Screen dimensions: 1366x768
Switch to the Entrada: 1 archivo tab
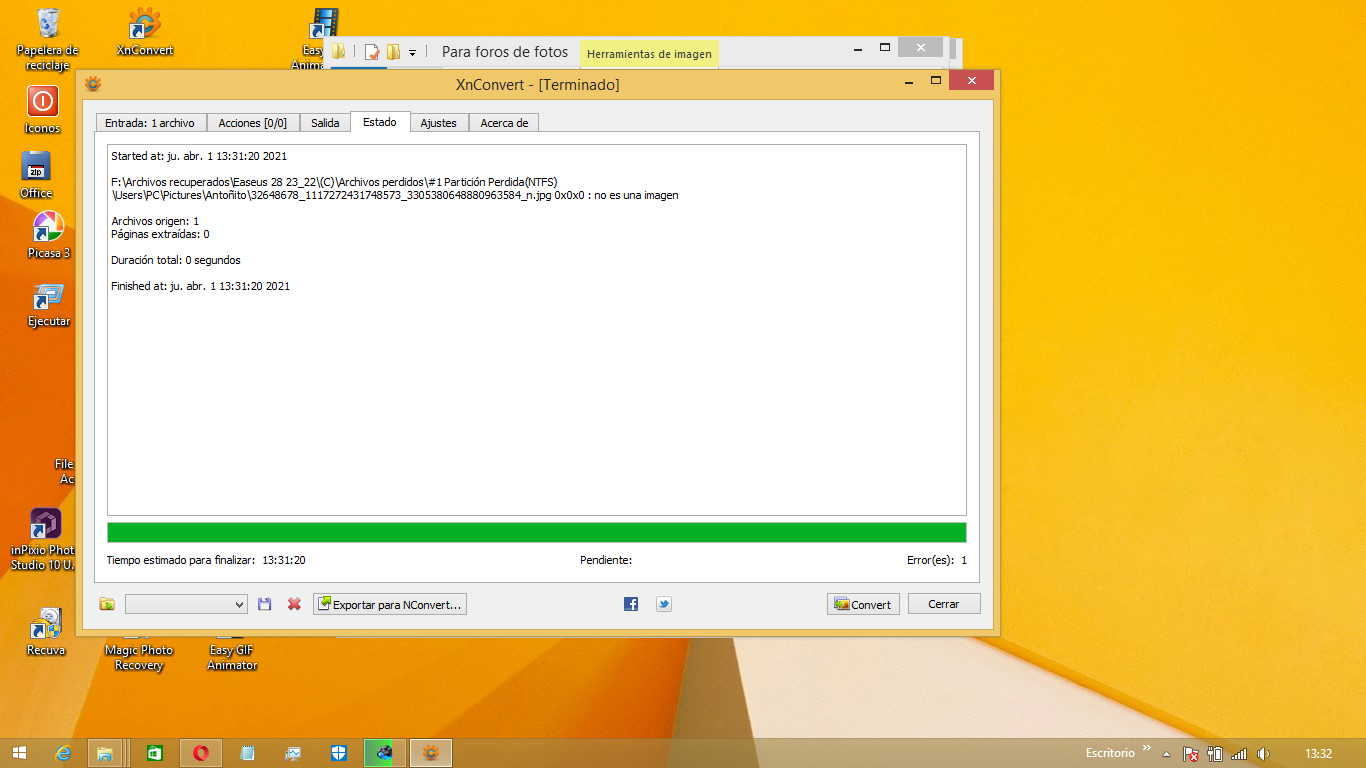pyautogui.click(x=150, y=123)
